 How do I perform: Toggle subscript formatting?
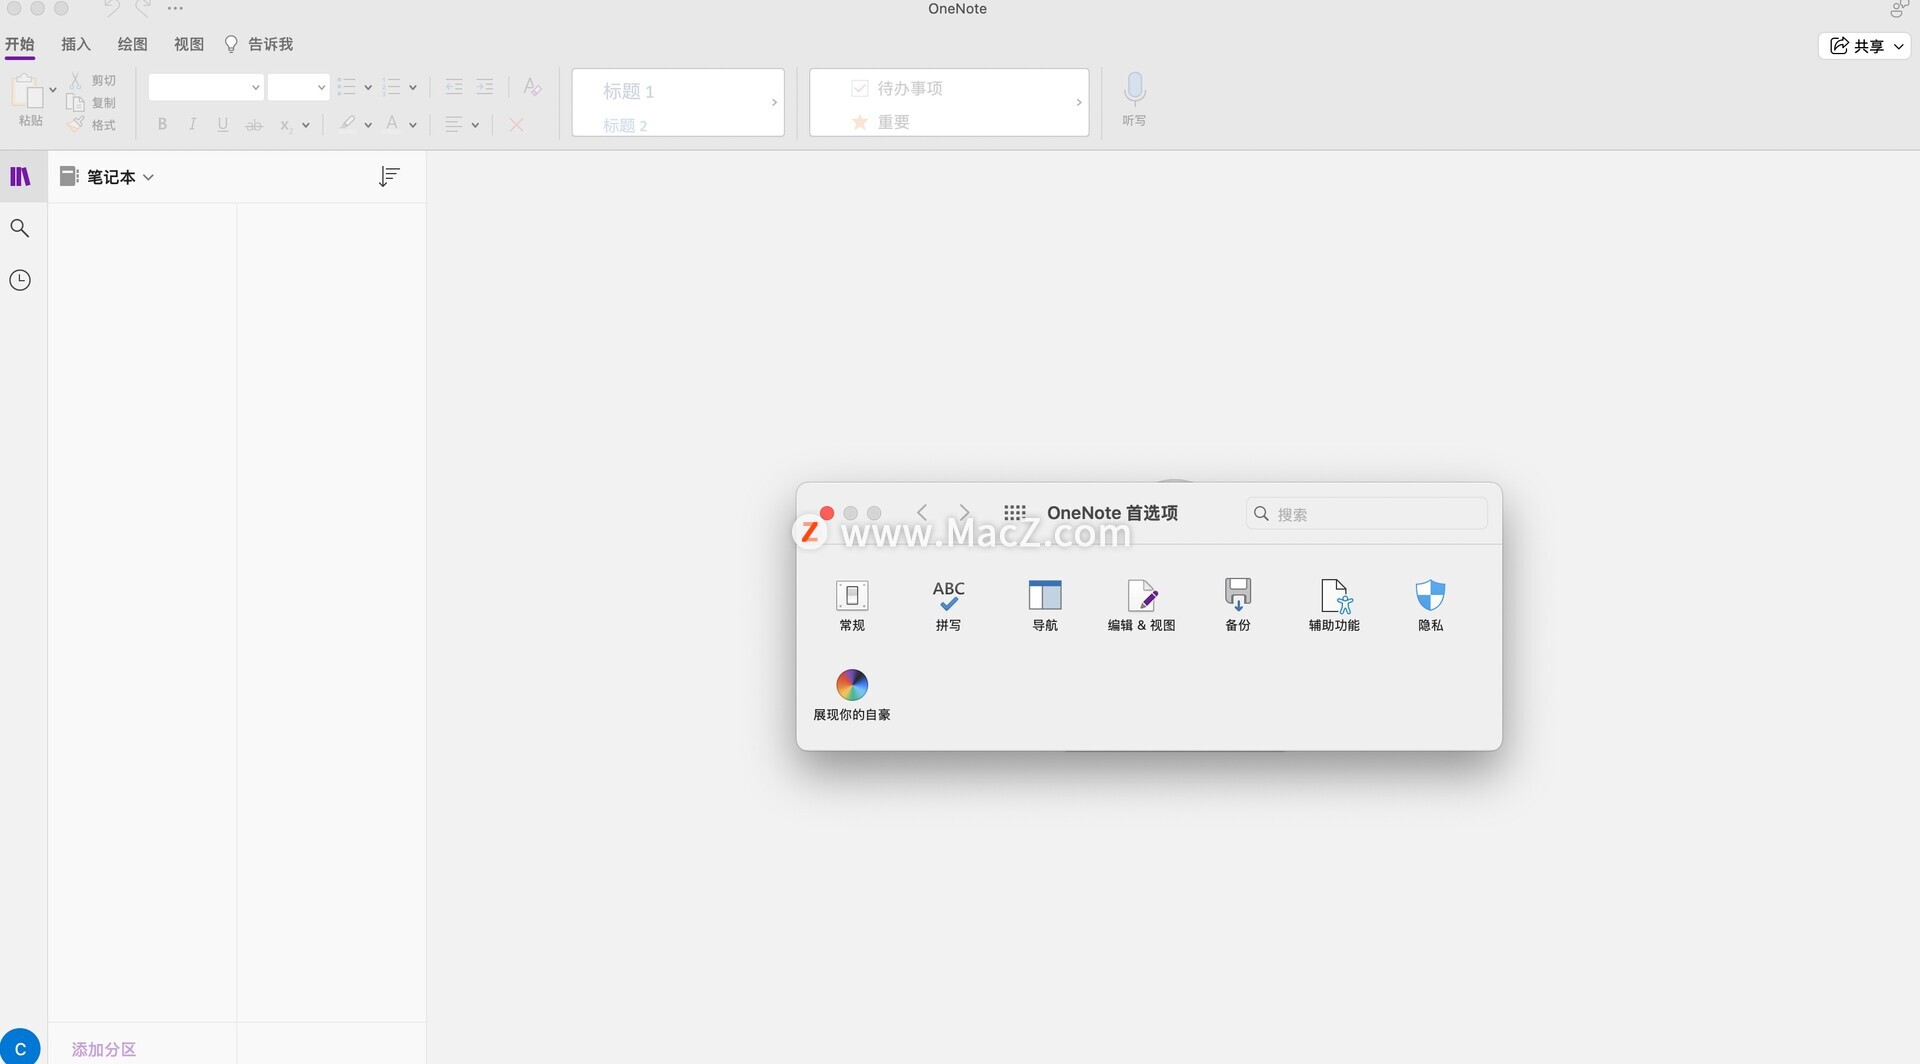pyautogui.click(x=286, y=125)
